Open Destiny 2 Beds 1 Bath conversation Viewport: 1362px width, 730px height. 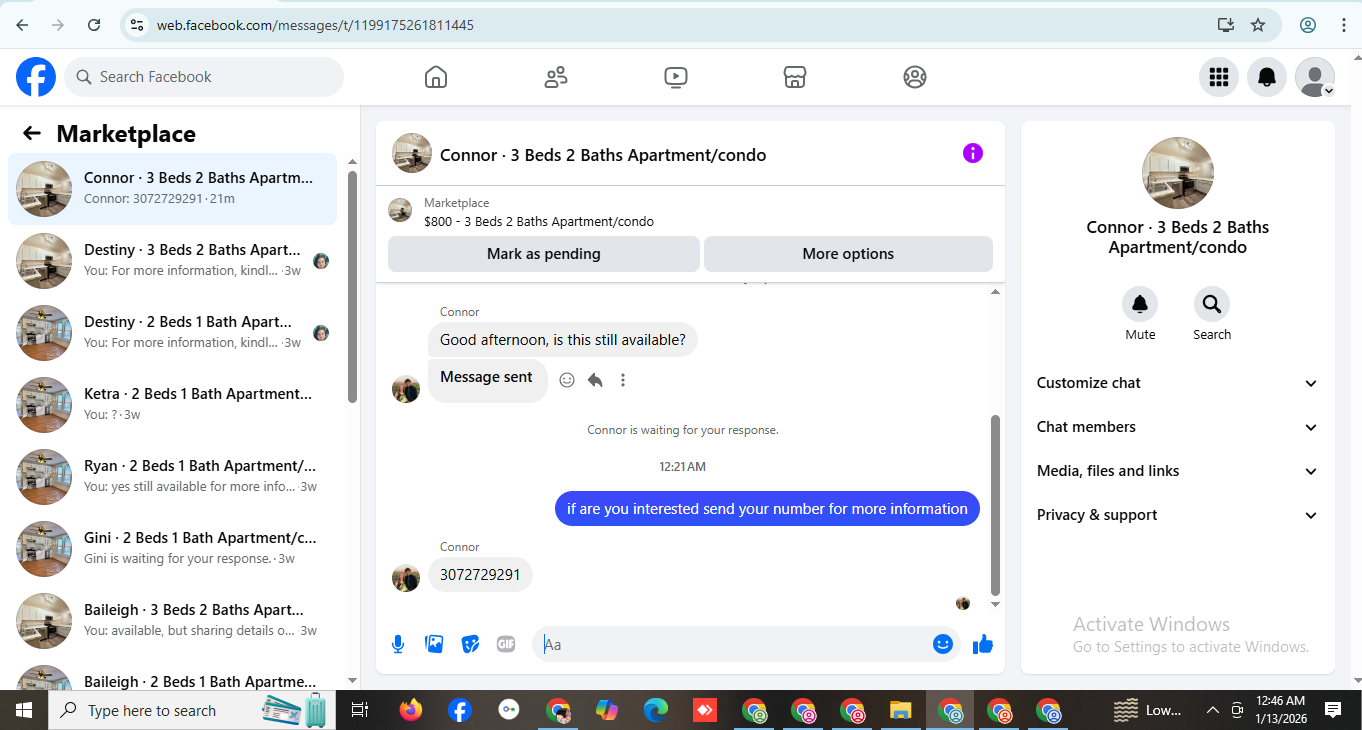click(172, 333)
